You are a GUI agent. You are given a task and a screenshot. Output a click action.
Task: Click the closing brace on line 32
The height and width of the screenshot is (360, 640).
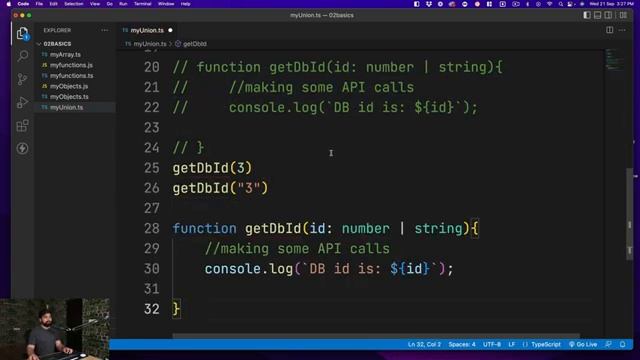tap(176, 309)
